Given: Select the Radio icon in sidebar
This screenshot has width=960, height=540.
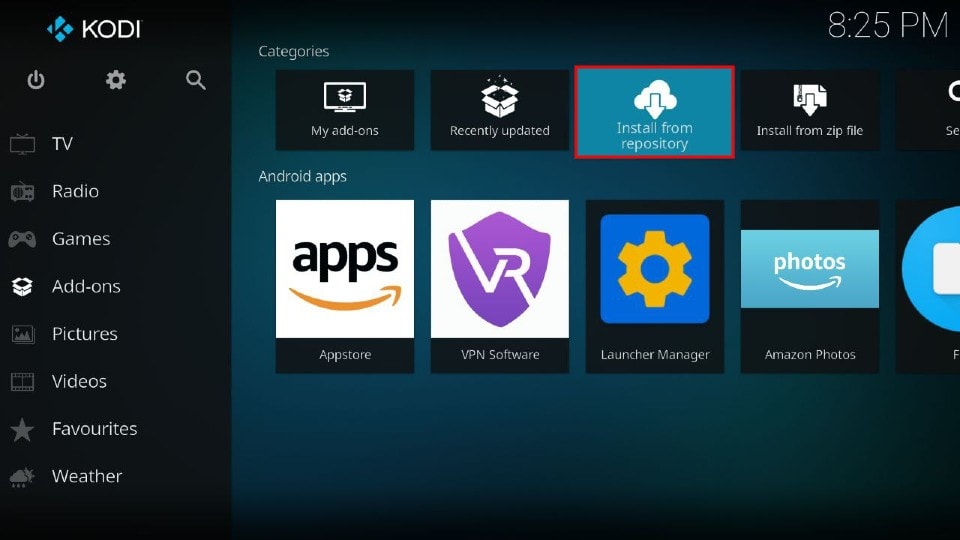Looking at the screenshot, I should (23, 191).
